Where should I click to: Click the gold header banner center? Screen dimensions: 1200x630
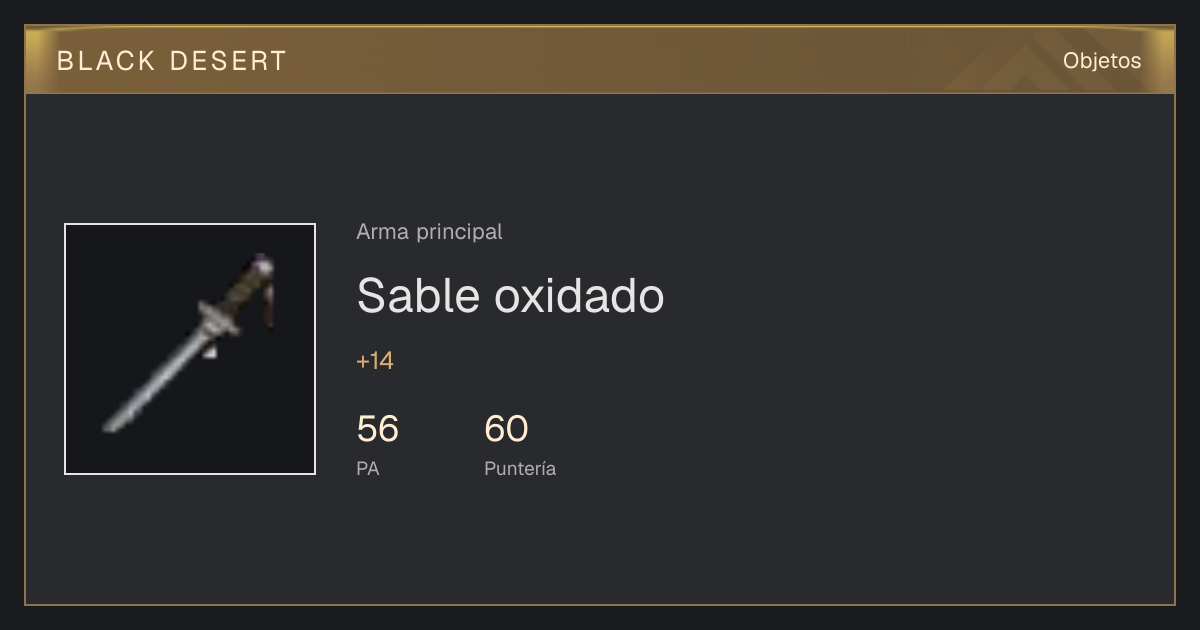600,60
